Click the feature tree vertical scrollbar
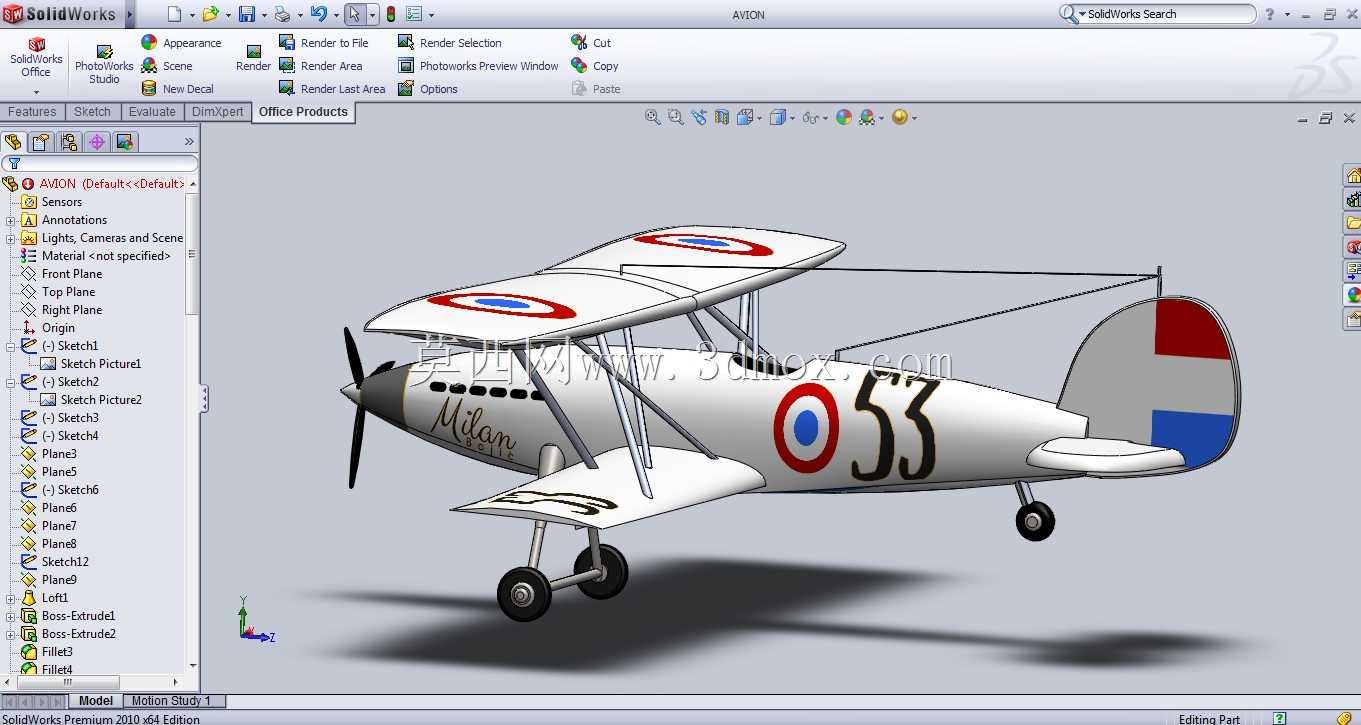Viewport: 1361px width, 725px height. [x=192, y=252]
